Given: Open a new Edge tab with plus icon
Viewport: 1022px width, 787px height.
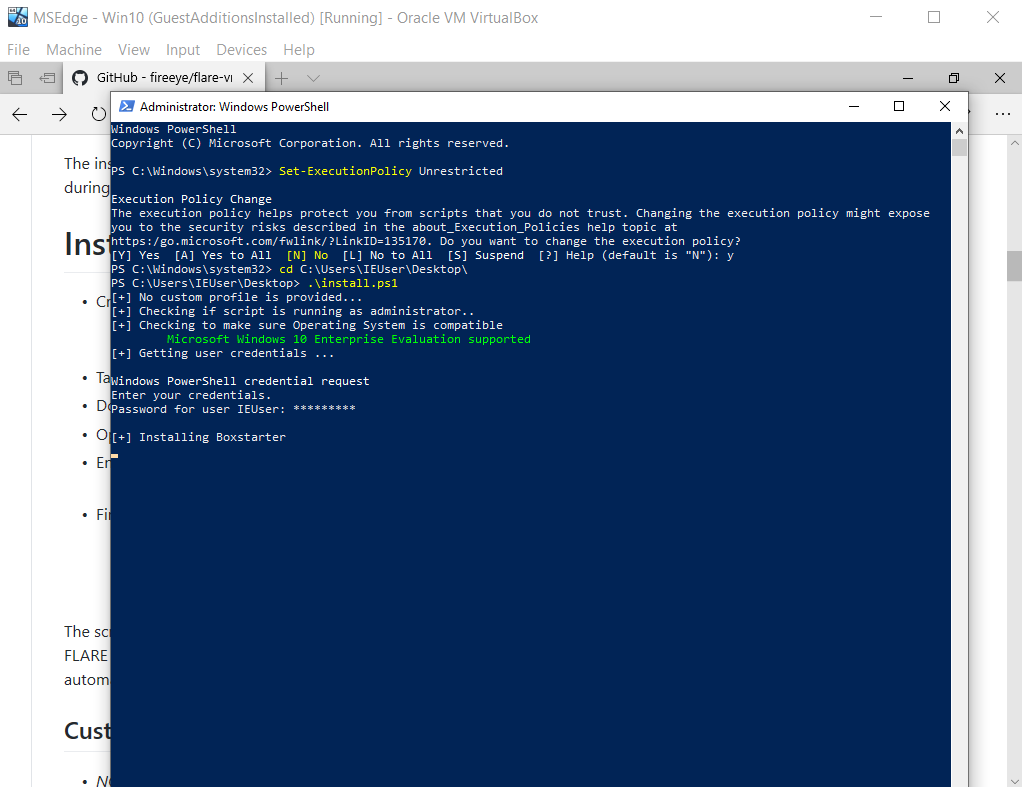Looking at the screenshot, I should click(x=282, y=78).
